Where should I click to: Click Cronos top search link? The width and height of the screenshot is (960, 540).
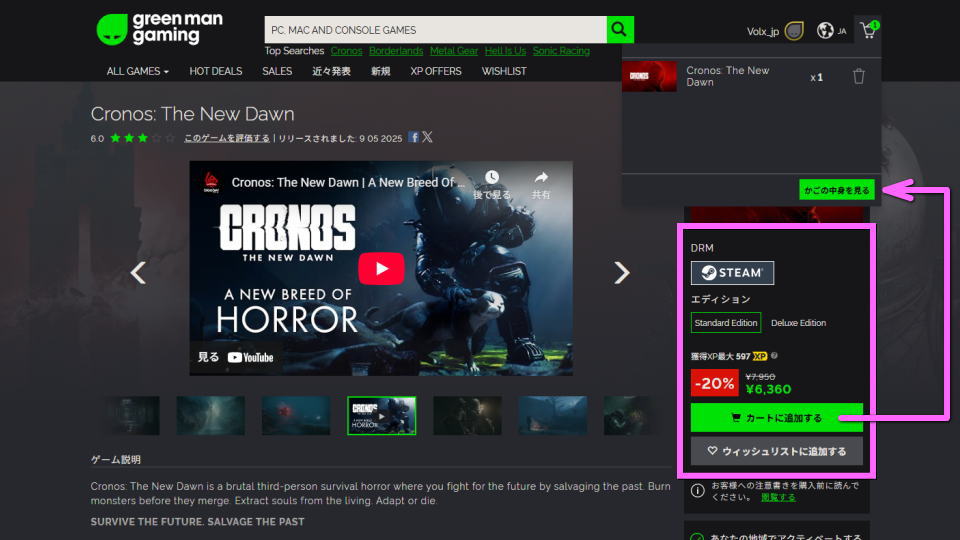347,51
